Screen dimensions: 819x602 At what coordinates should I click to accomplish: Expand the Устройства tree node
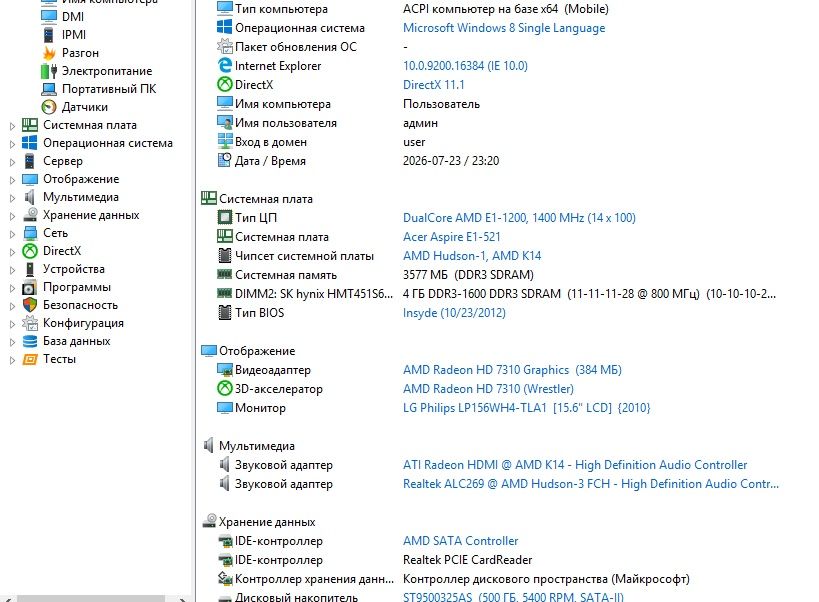click(x=12, y=270)
